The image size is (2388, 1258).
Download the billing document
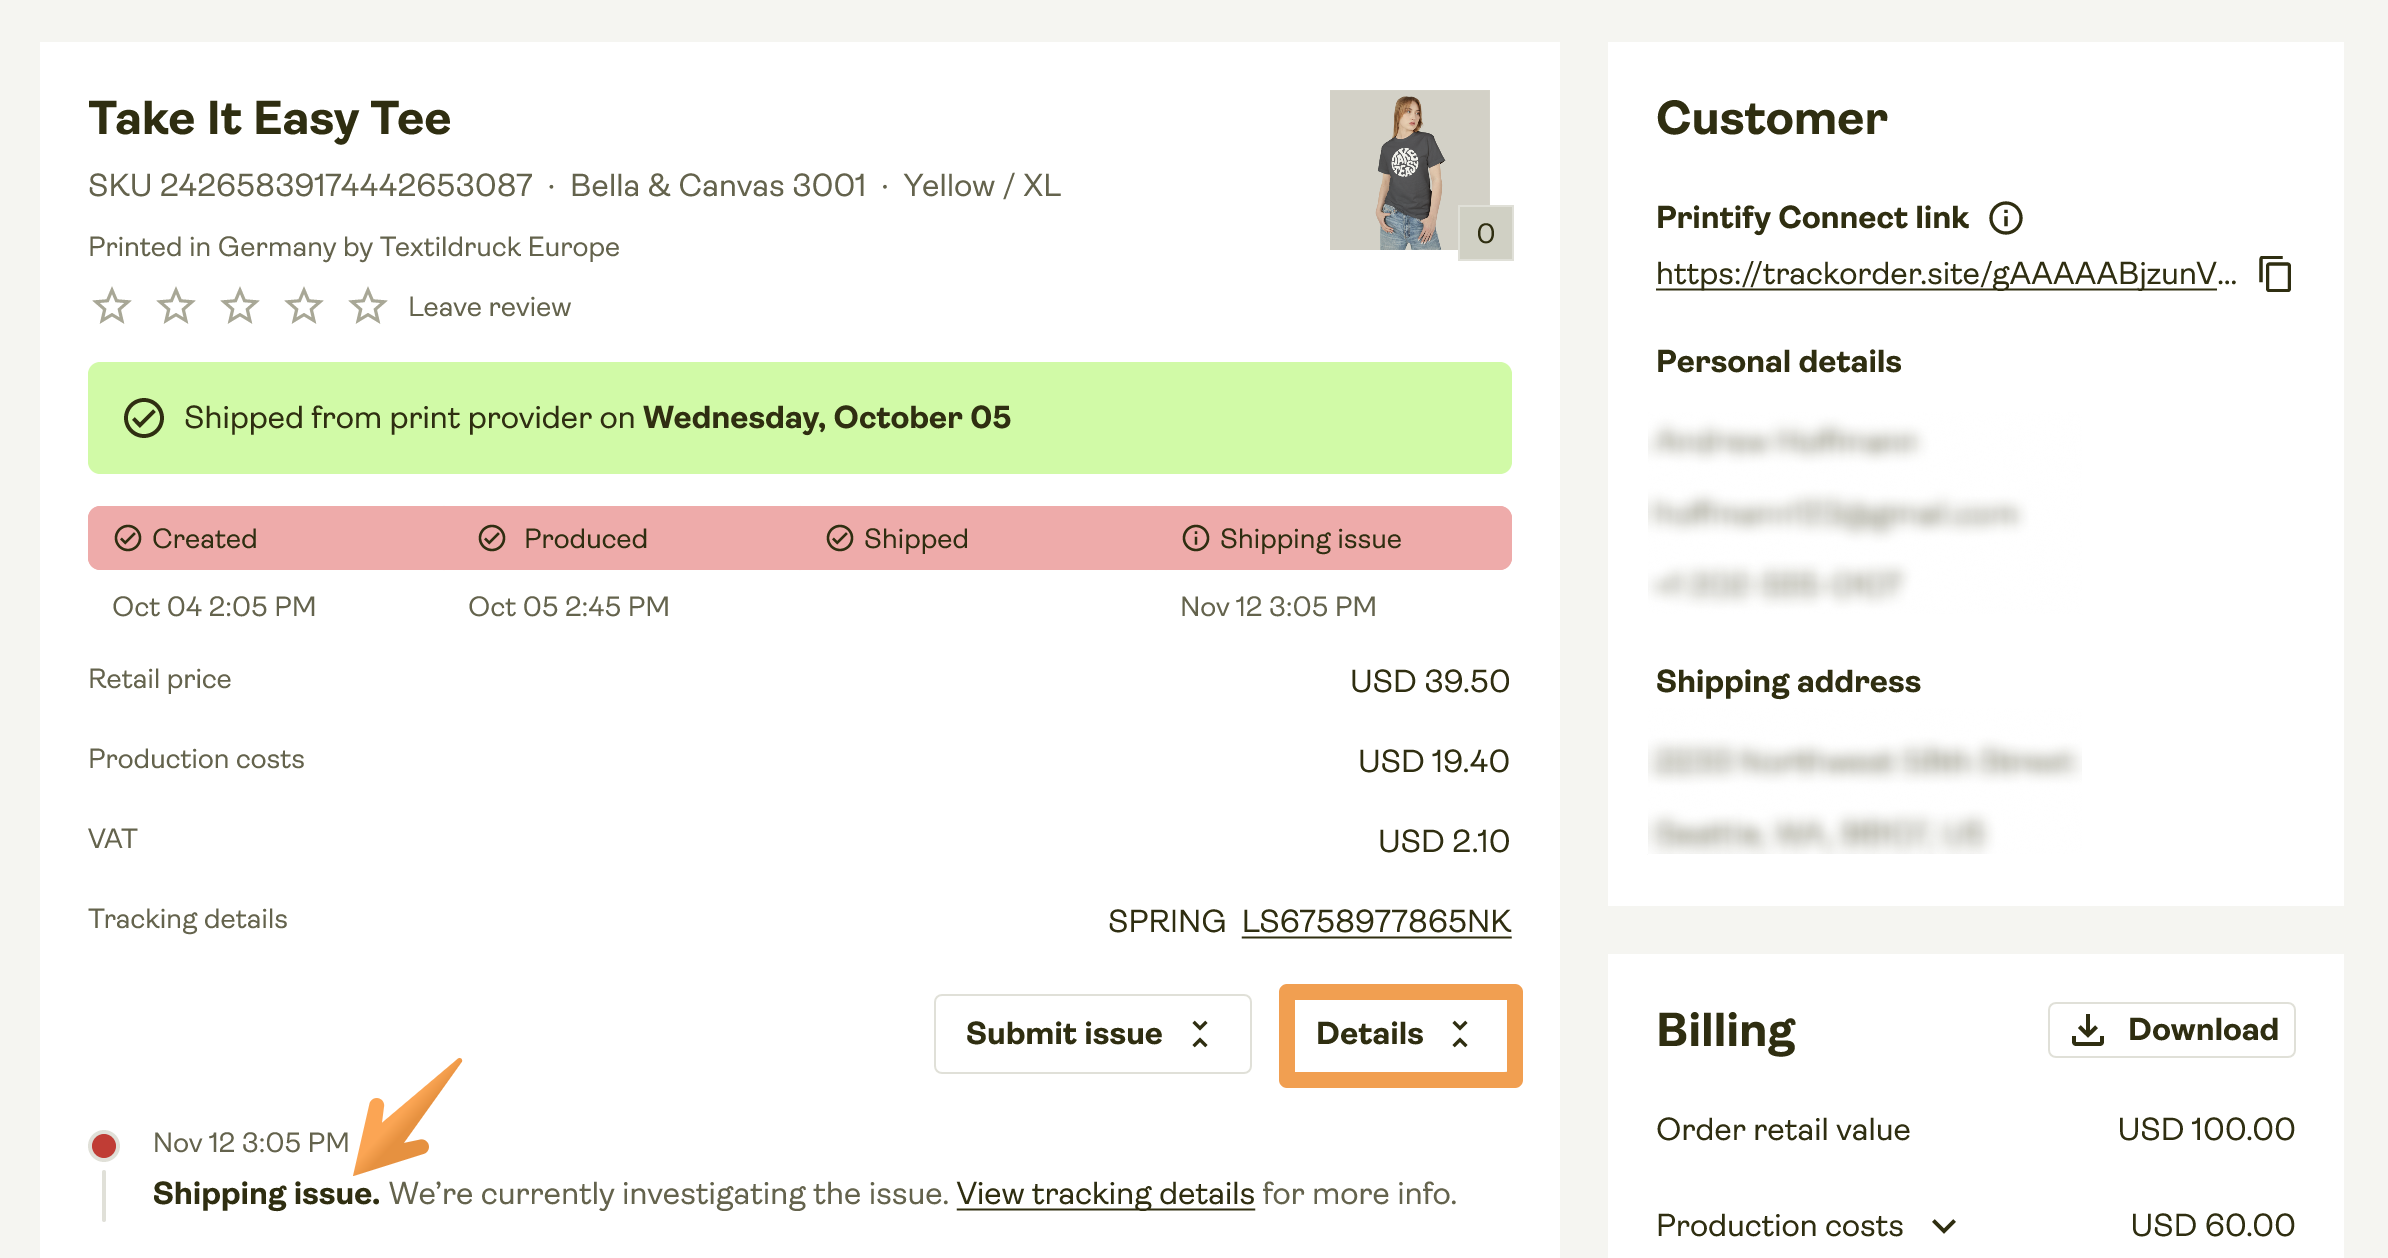click(x=2171, y=1030)
